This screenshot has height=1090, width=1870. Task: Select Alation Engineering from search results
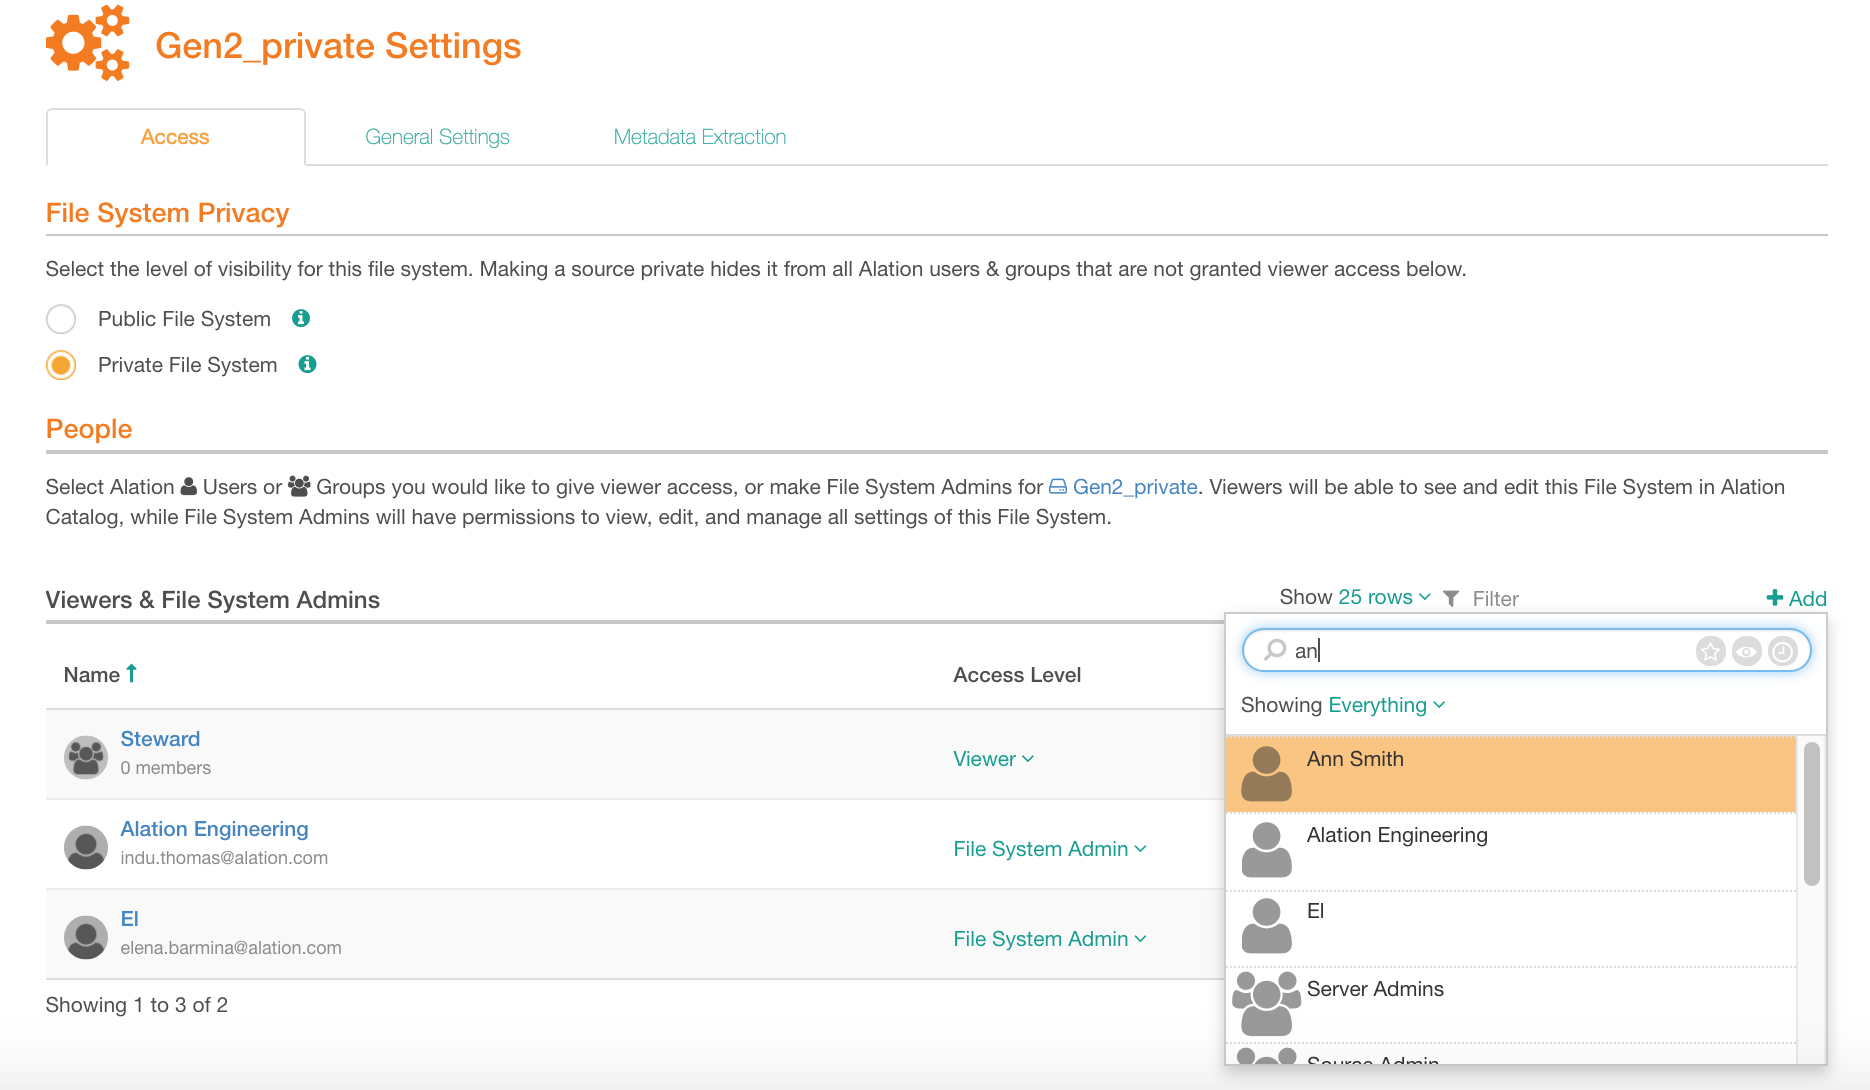click(1510, 850)
